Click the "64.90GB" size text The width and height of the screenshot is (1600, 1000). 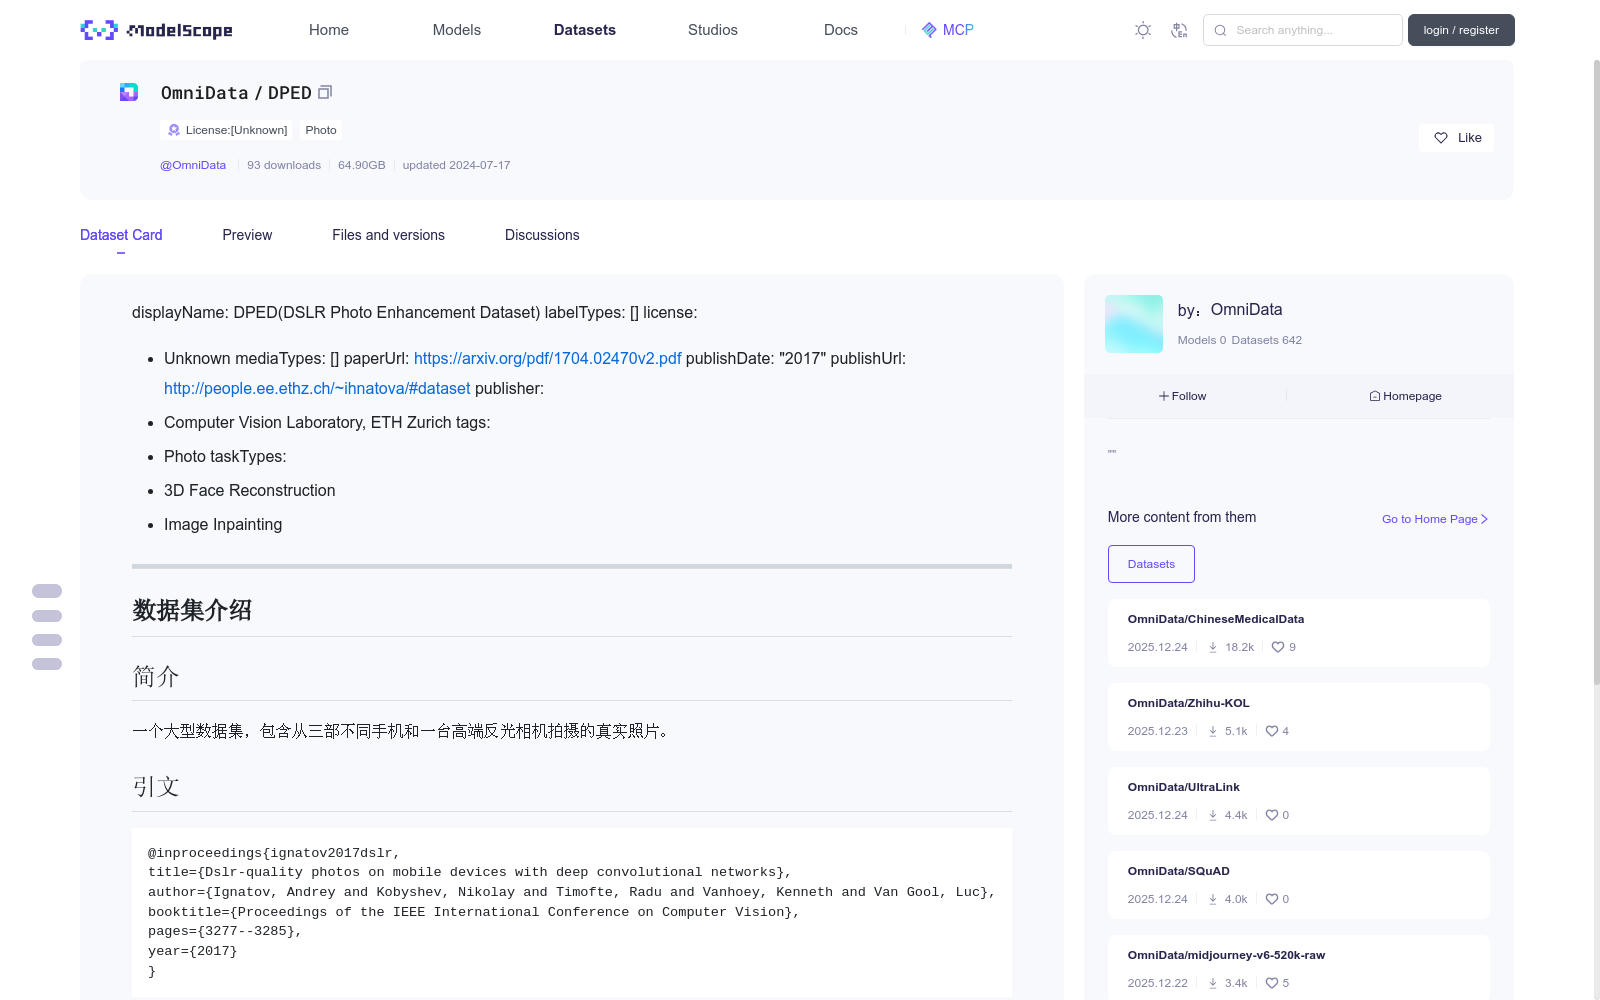[x=362, y=165]
